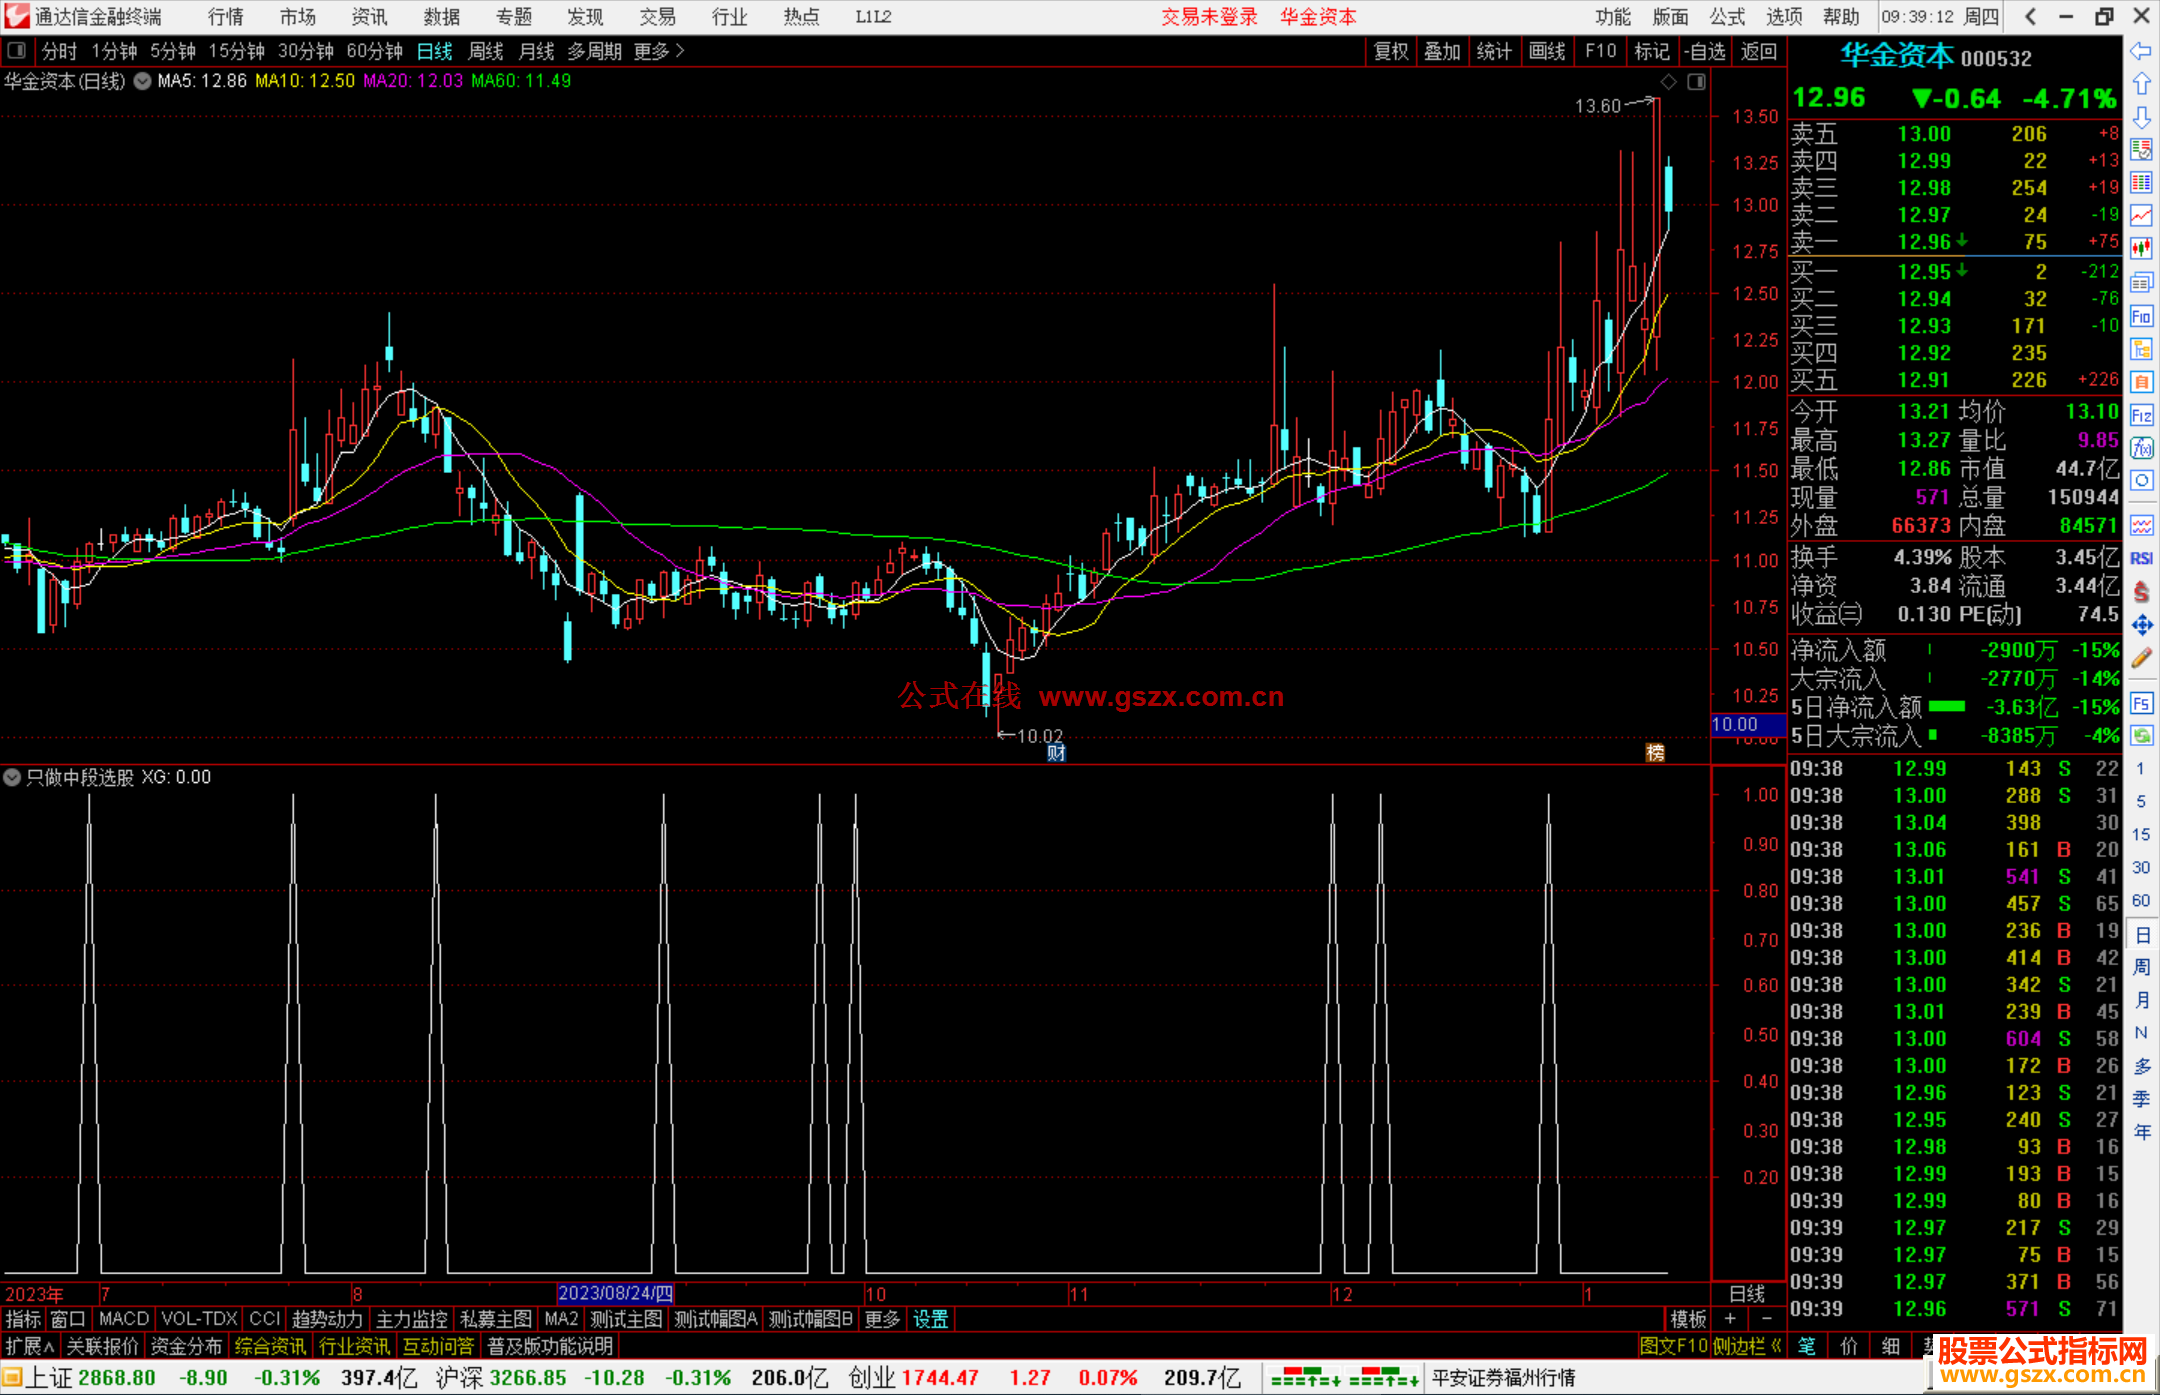
Task: Toggle the indicator circle beside 华金资本(日线)
Action: tap(143, 81)
